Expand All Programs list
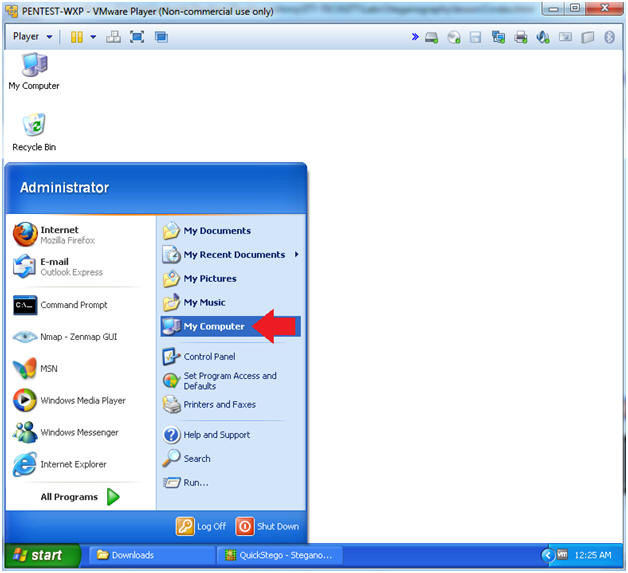Screen dimensions: 628x573 point(80,497)
